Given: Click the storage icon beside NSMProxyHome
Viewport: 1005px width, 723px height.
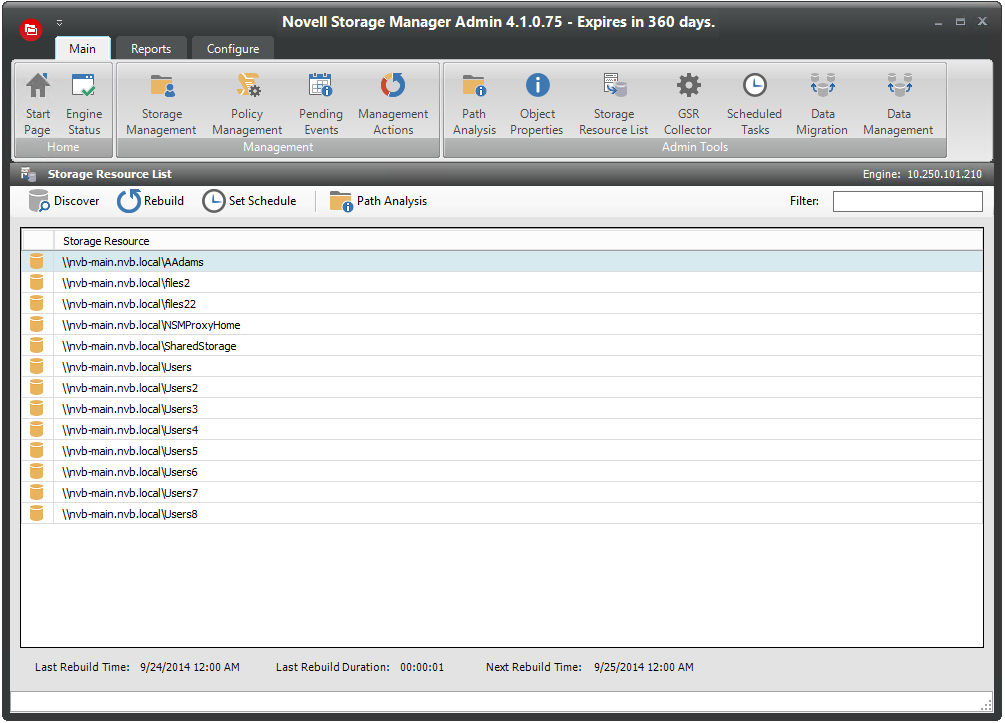Looking at the screenshot, I should click(x=37, y=324).
